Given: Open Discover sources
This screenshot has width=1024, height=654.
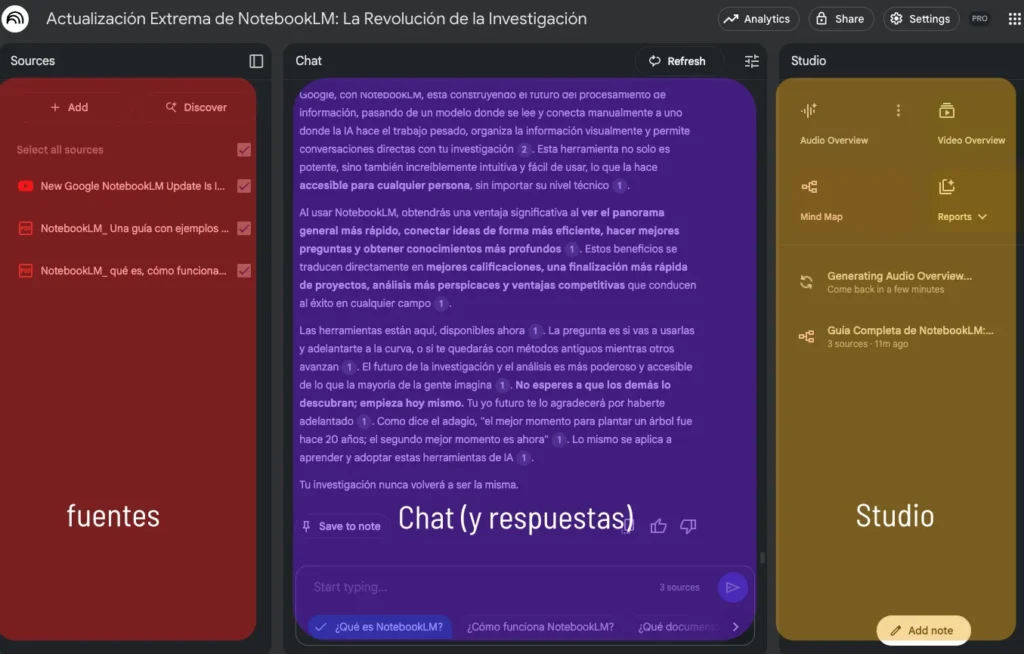Looking at the screenshot, I should pos(196,107).
